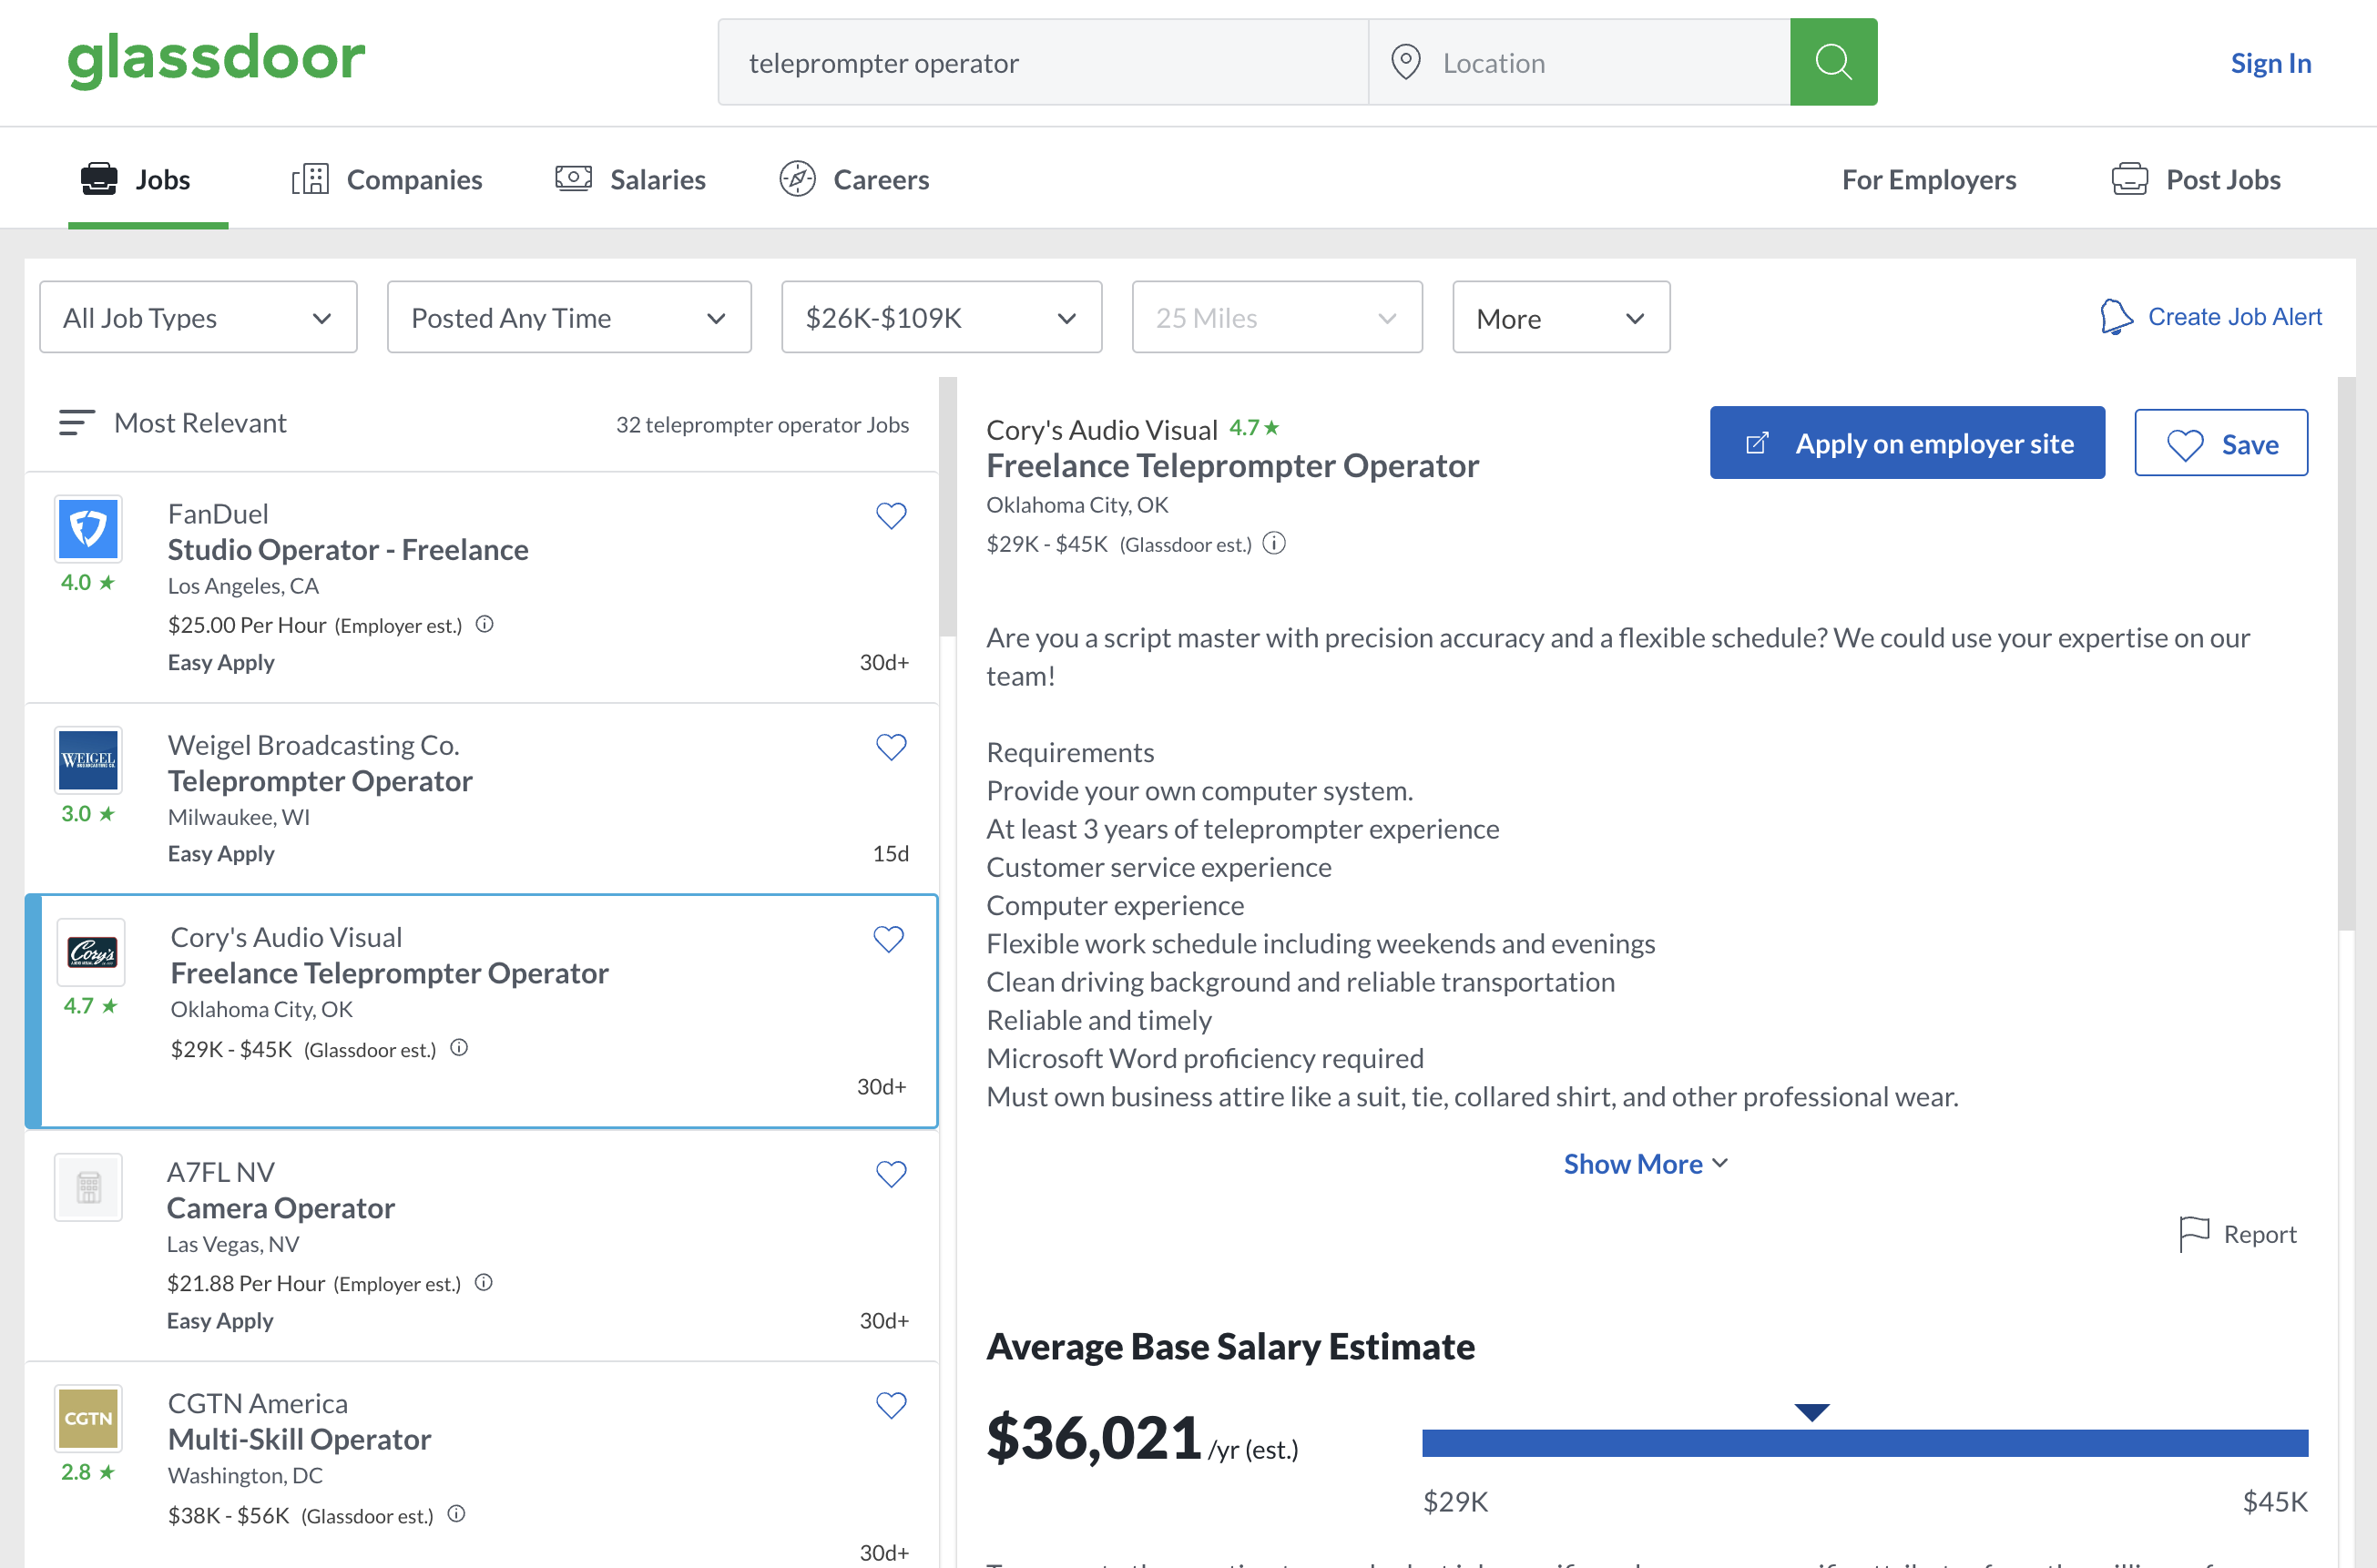Select the Jobs tab
The height and width of the screenshot is (1568, 2377).
(x=148, y=179)
